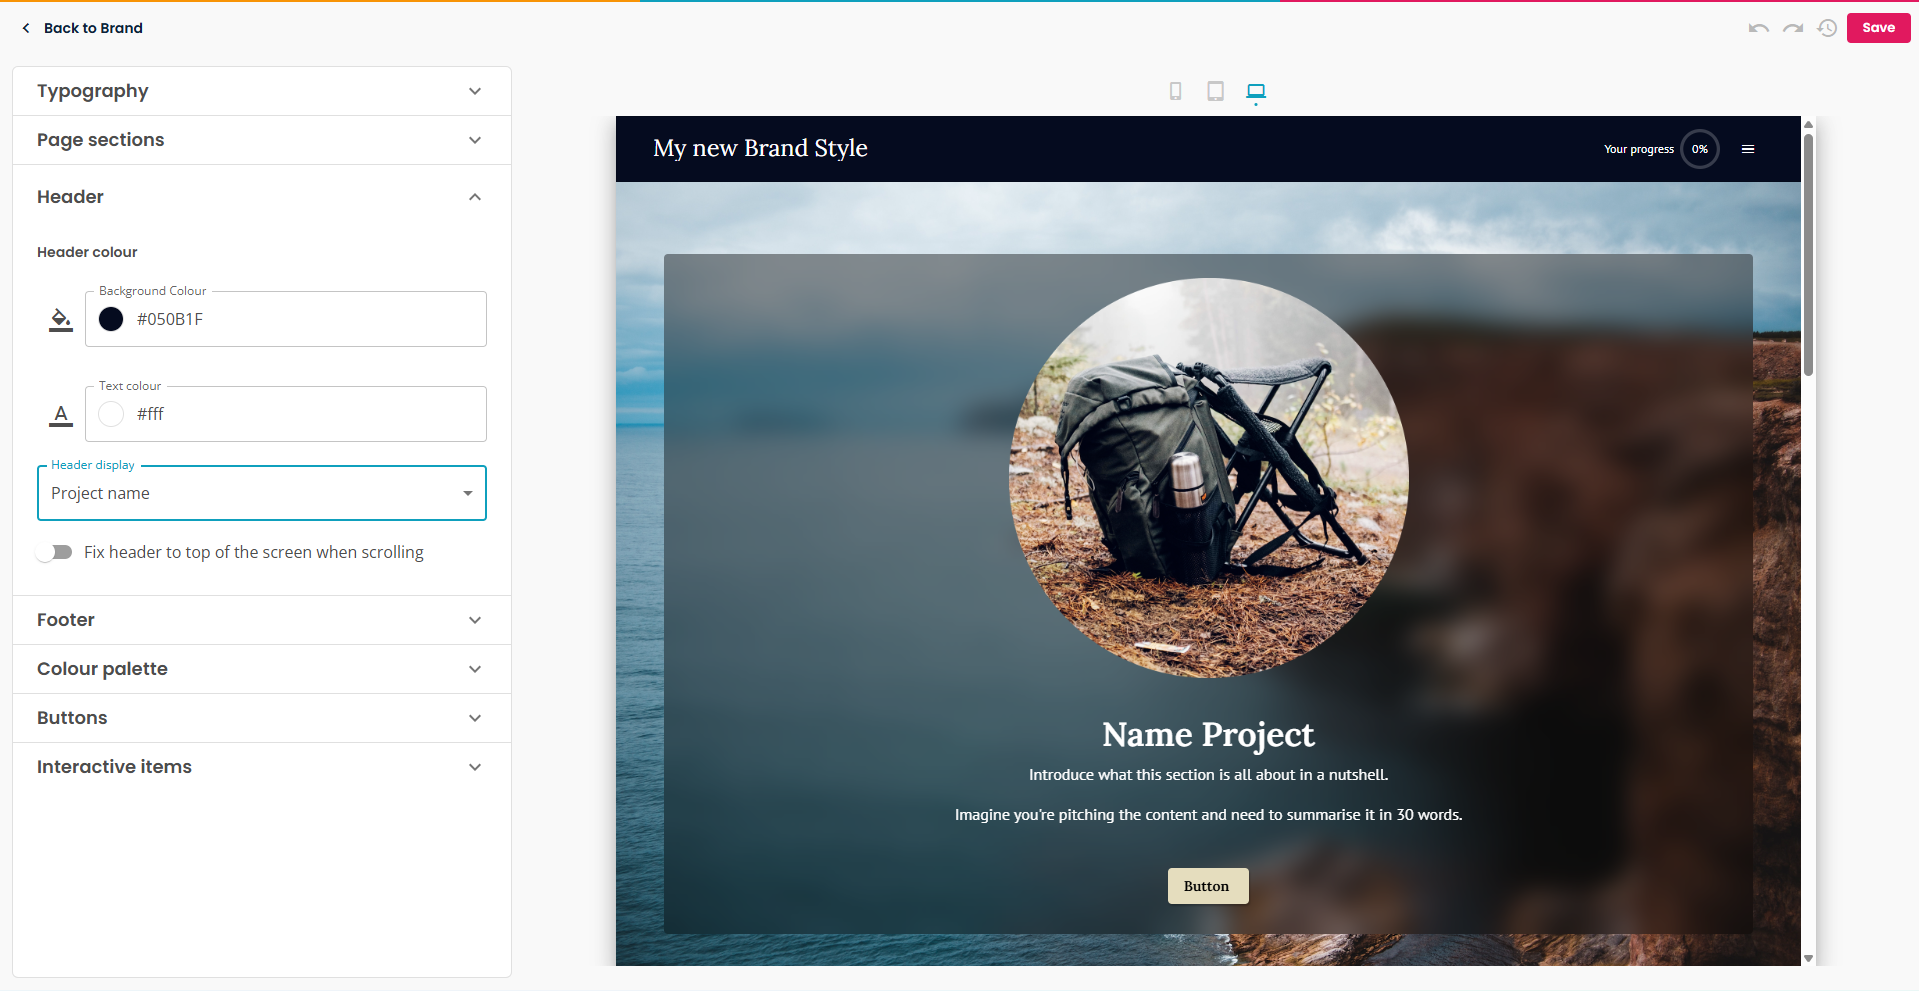Click the paint bucket background colour icon
1919x991 pixels.
61,320
